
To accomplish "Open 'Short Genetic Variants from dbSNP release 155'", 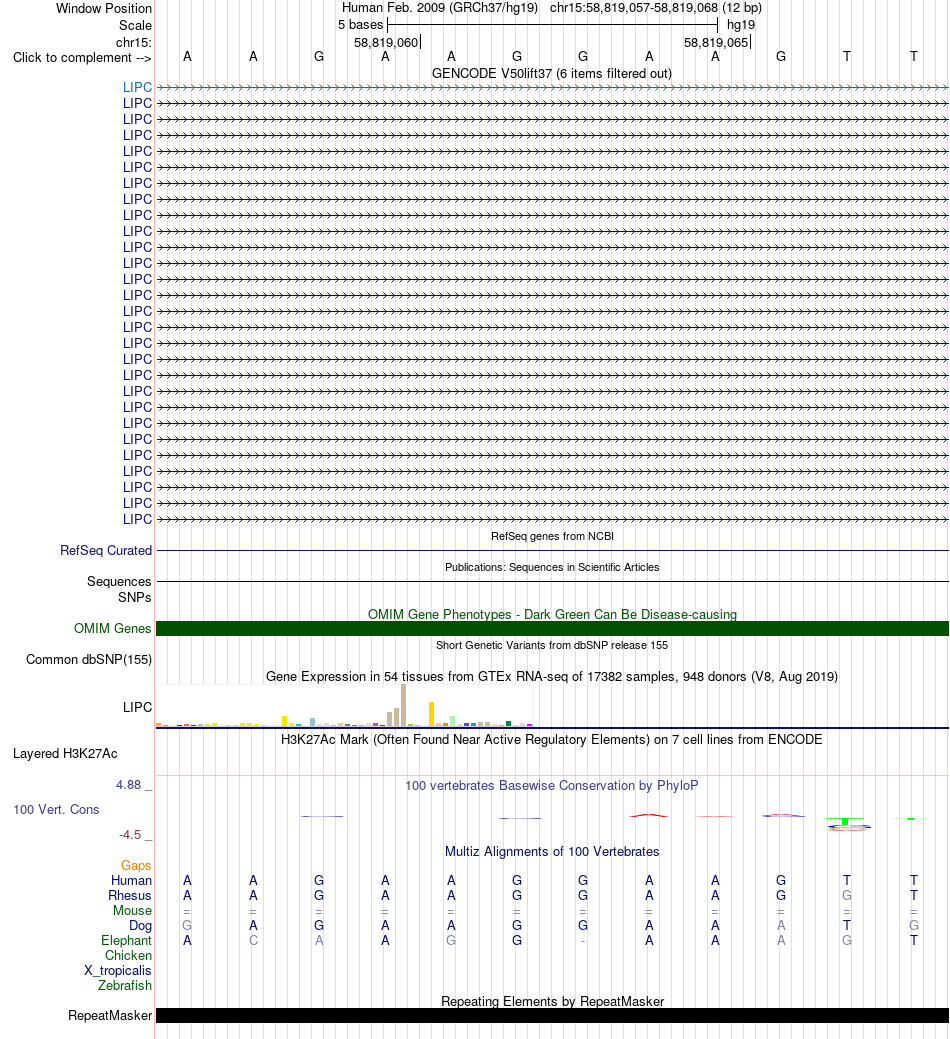I will pyautogui.click(x=552, y=645).
